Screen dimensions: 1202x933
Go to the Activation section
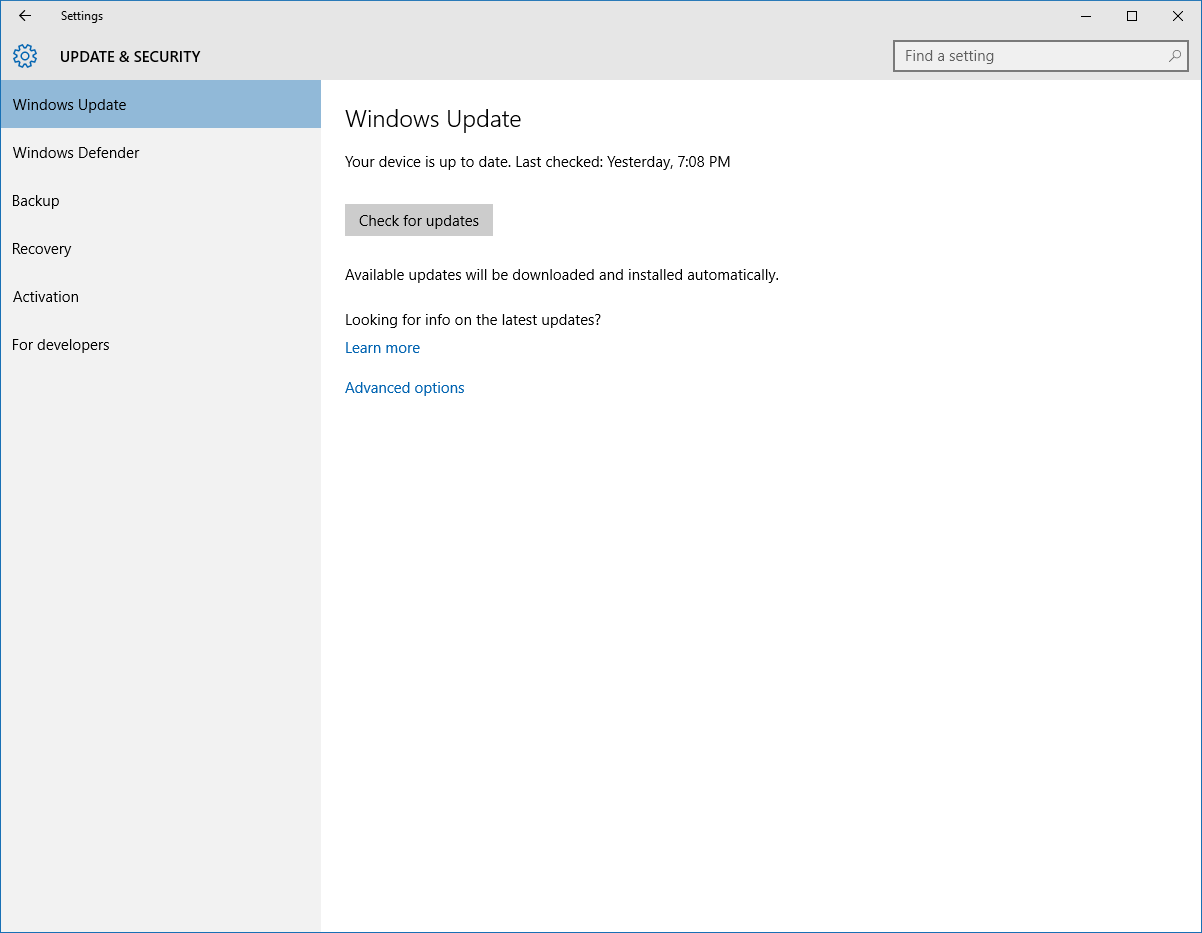click(46, 297)
